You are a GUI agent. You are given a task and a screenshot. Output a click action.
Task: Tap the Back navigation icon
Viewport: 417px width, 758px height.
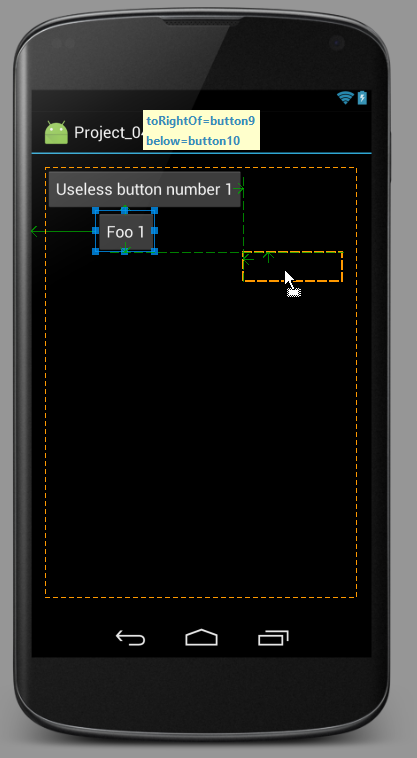[130, 638]
